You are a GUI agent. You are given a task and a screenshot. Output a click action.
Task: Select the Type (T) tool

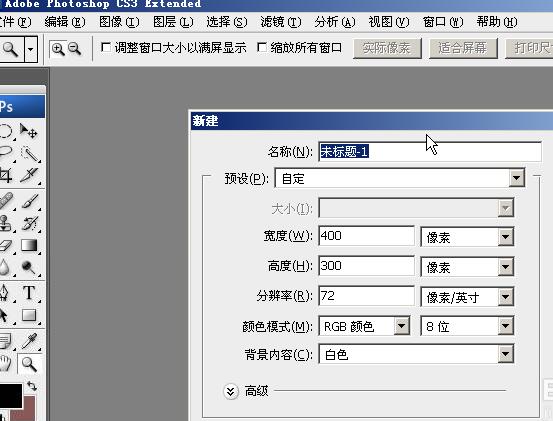click(x=29, y=293)
